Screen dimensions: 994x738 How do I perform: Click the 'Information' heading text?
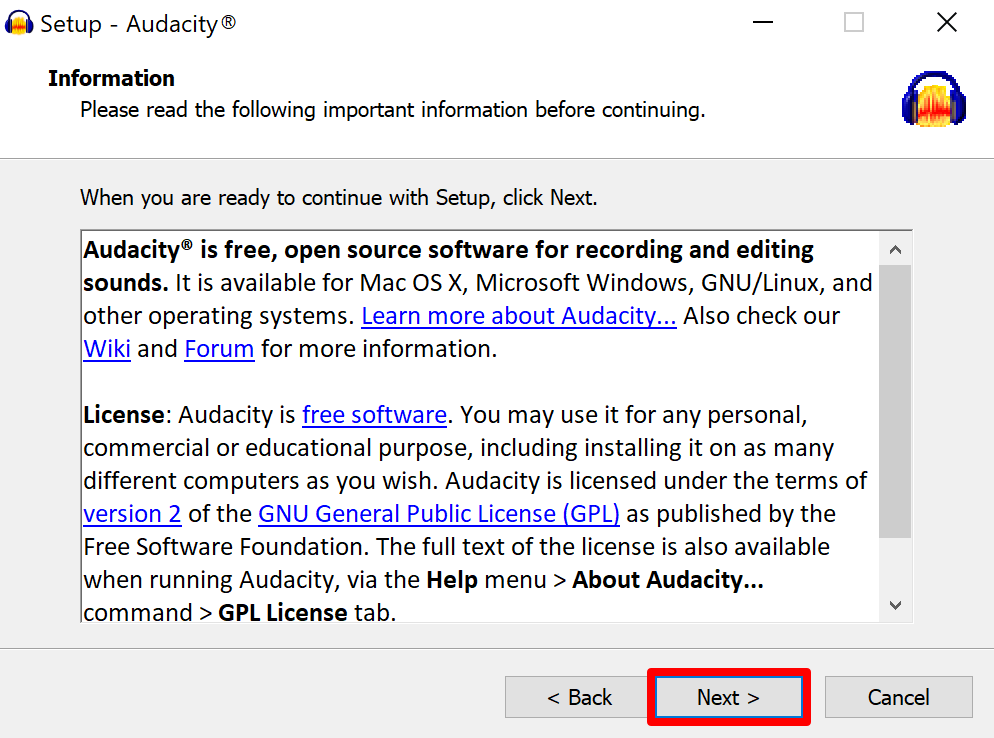(x=112, y=78)
